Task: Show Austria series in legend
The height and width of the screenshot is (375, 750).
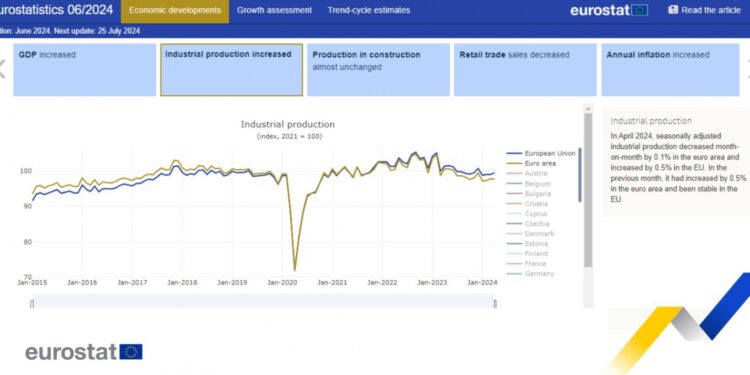Action: pos(527,174)
